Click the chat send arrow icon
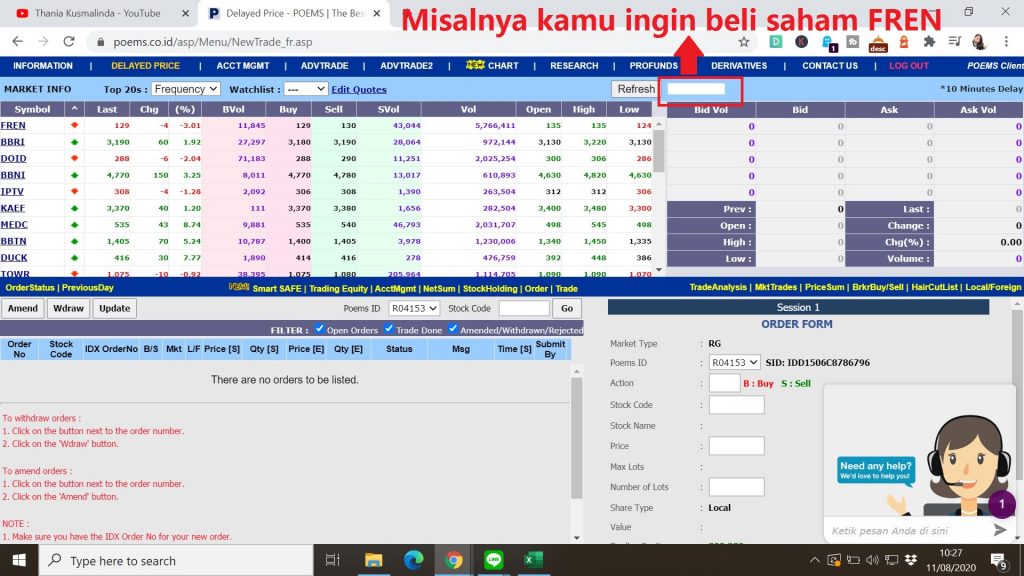 [x=999, y=530]
